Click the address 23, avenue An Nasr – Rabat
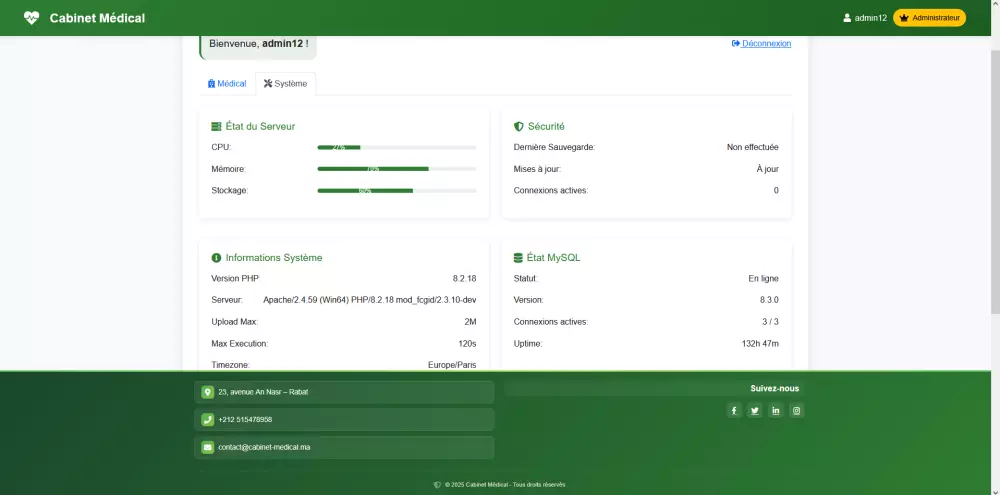This screenshot has height=495, width=1000. click(263, 392)
